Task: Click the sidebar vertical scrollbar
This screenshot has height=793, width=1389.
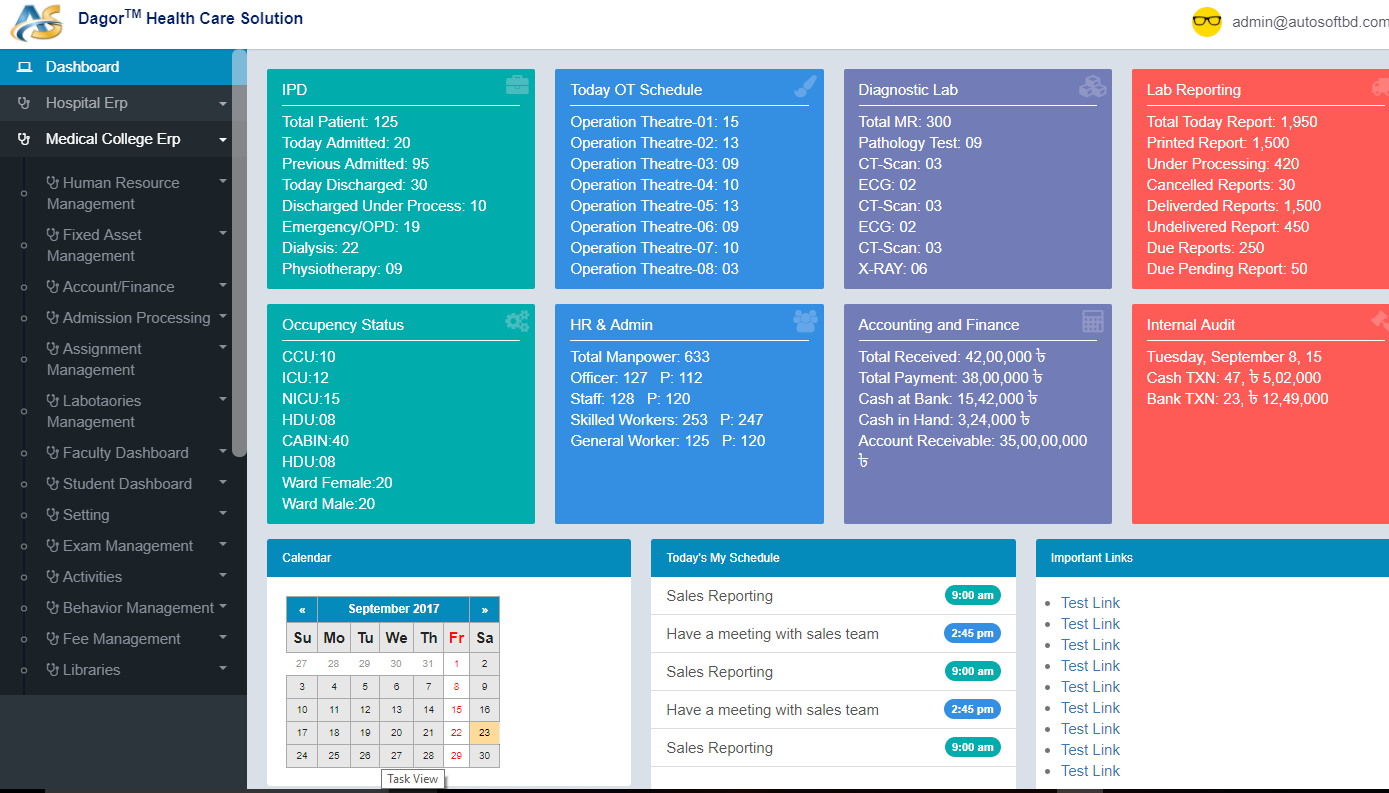Action: [239, 250]
